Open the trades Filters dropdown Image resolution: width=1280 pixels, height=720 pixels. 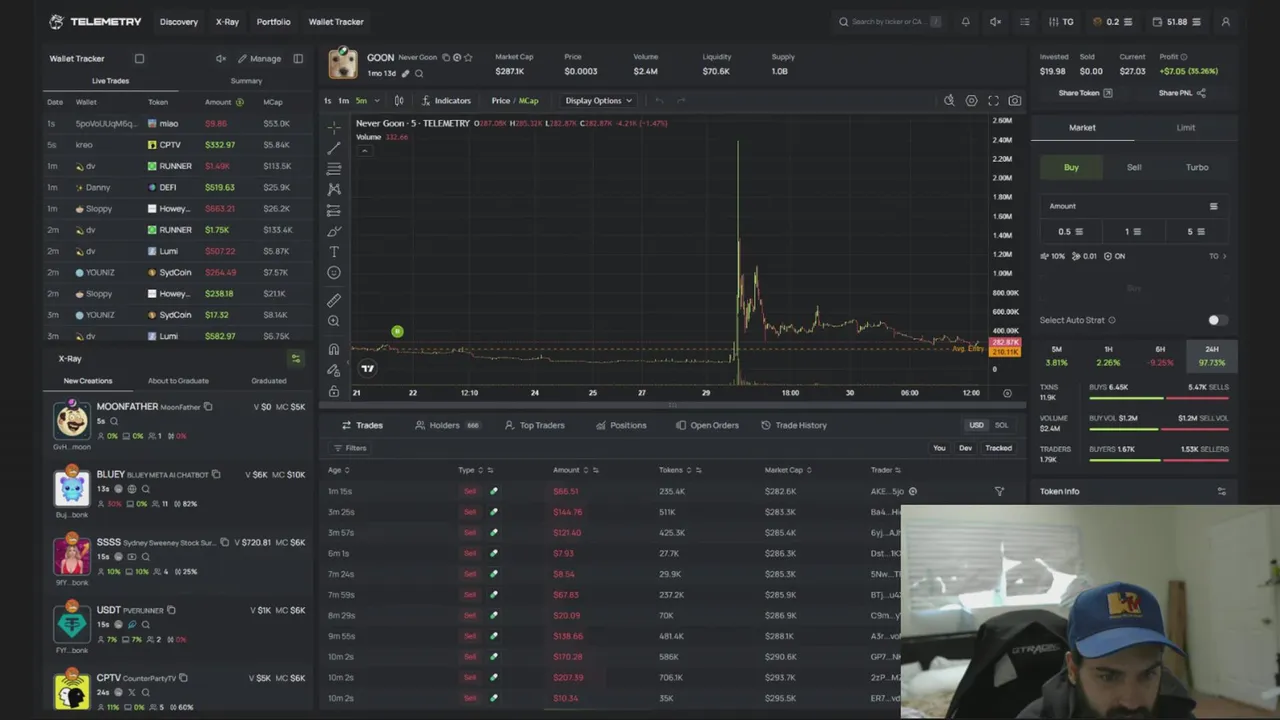(x=350, y=448)
